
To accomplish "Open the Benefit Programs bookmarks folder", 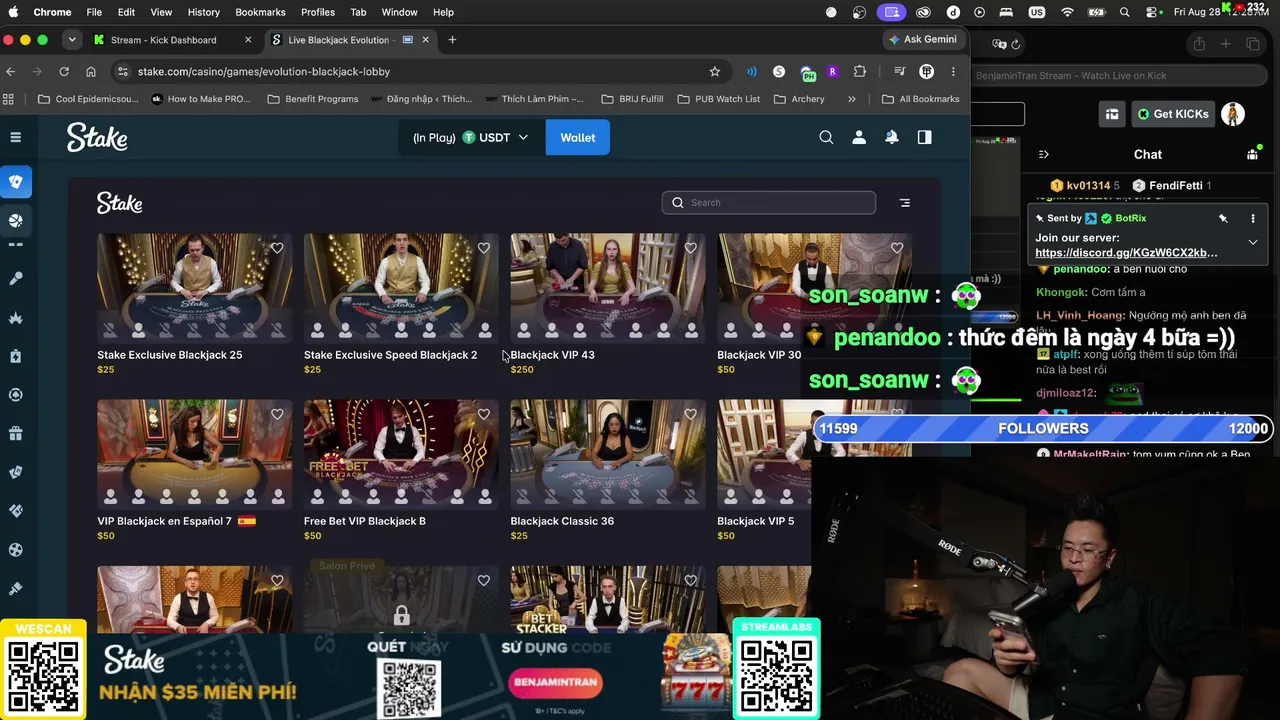I will pos(313,99).
